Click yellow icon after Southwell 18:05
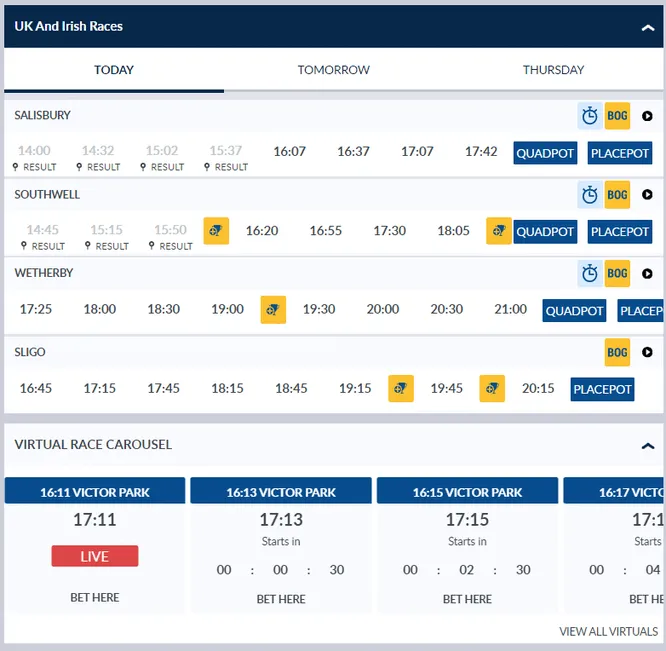The image size is (666, 651). [x=499, y=231]
